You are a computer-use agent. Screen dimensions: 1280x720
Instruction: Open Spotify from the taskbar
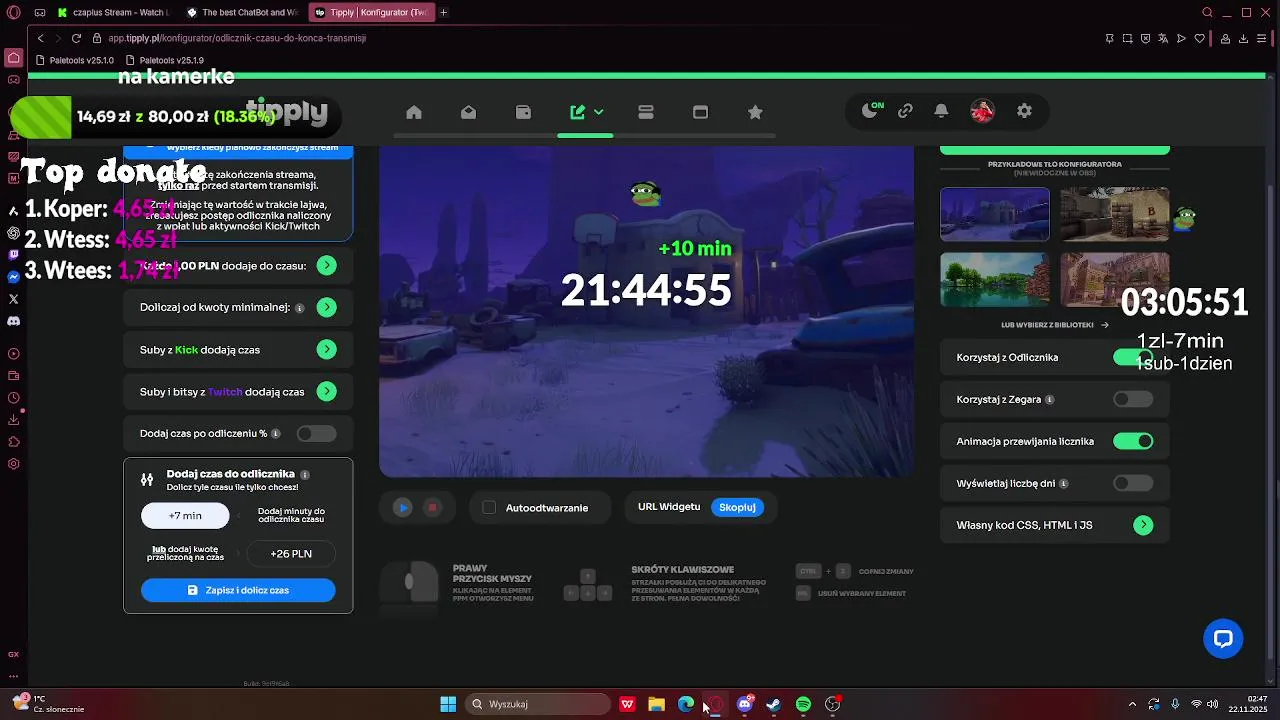[x=803, y=704]
